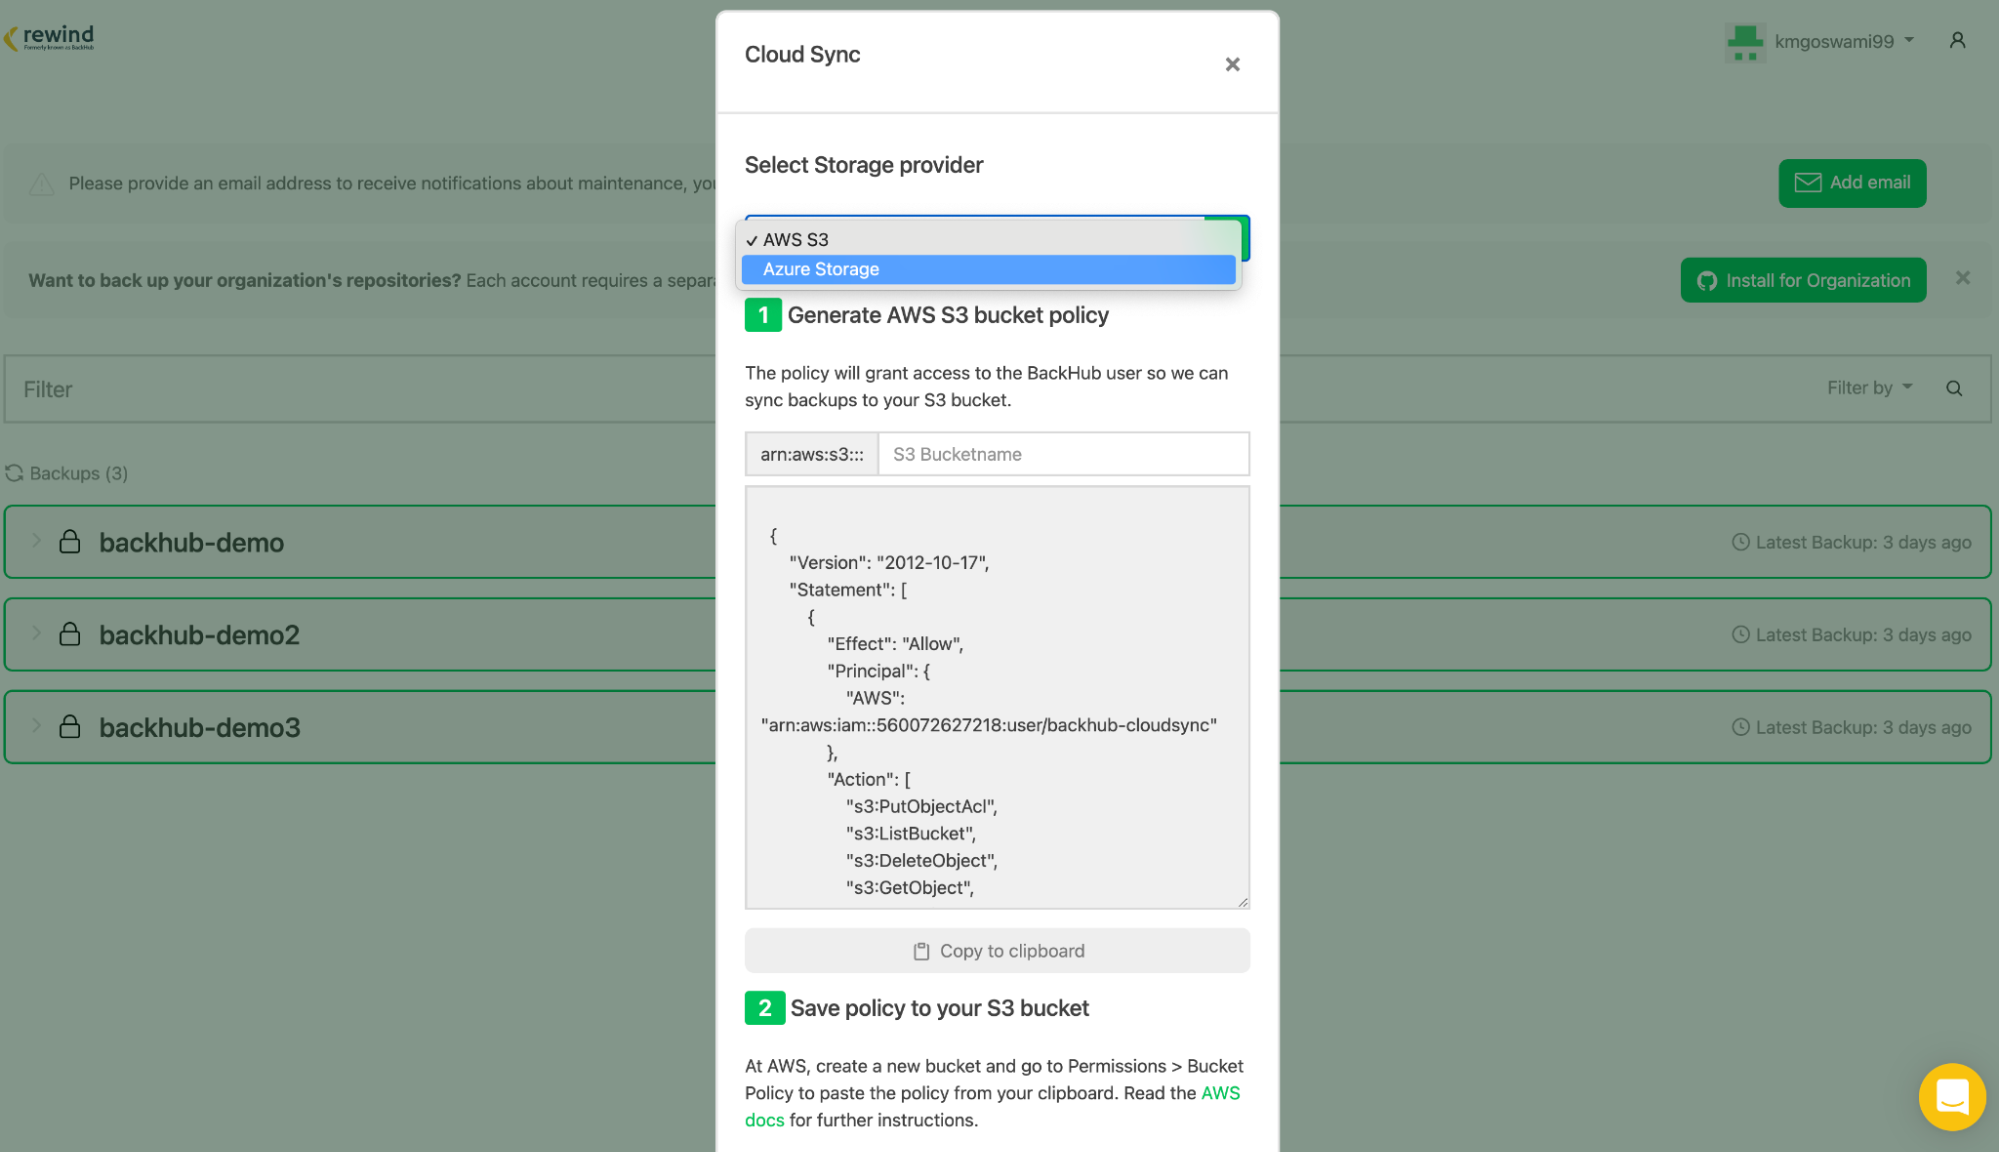Click the Add email button
The height and width of the screenshot is (1152, 1999).
click(x=1852, y=183)
